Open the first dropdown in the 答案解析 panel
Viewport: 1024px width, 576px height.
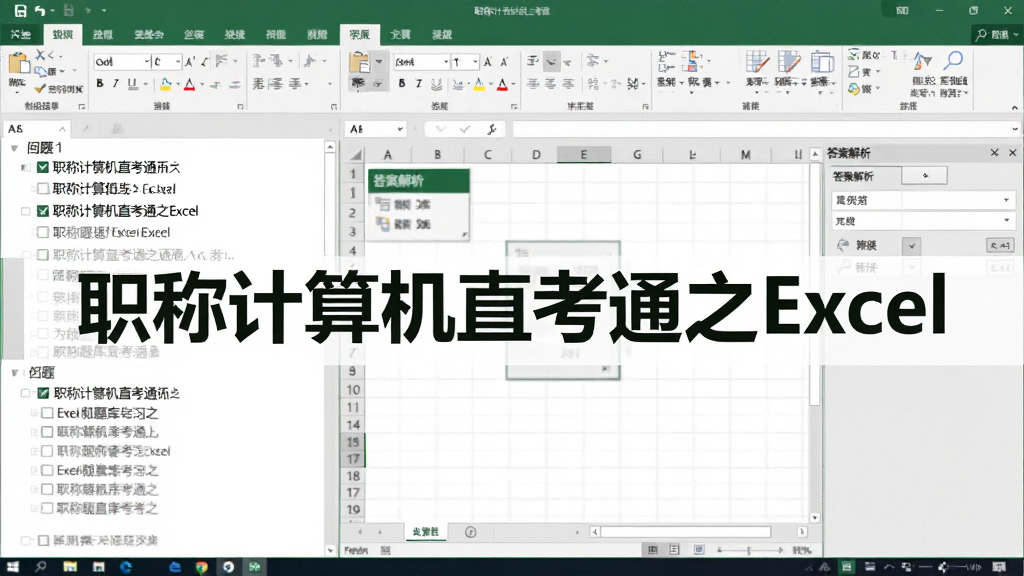[x=923, y=200]
